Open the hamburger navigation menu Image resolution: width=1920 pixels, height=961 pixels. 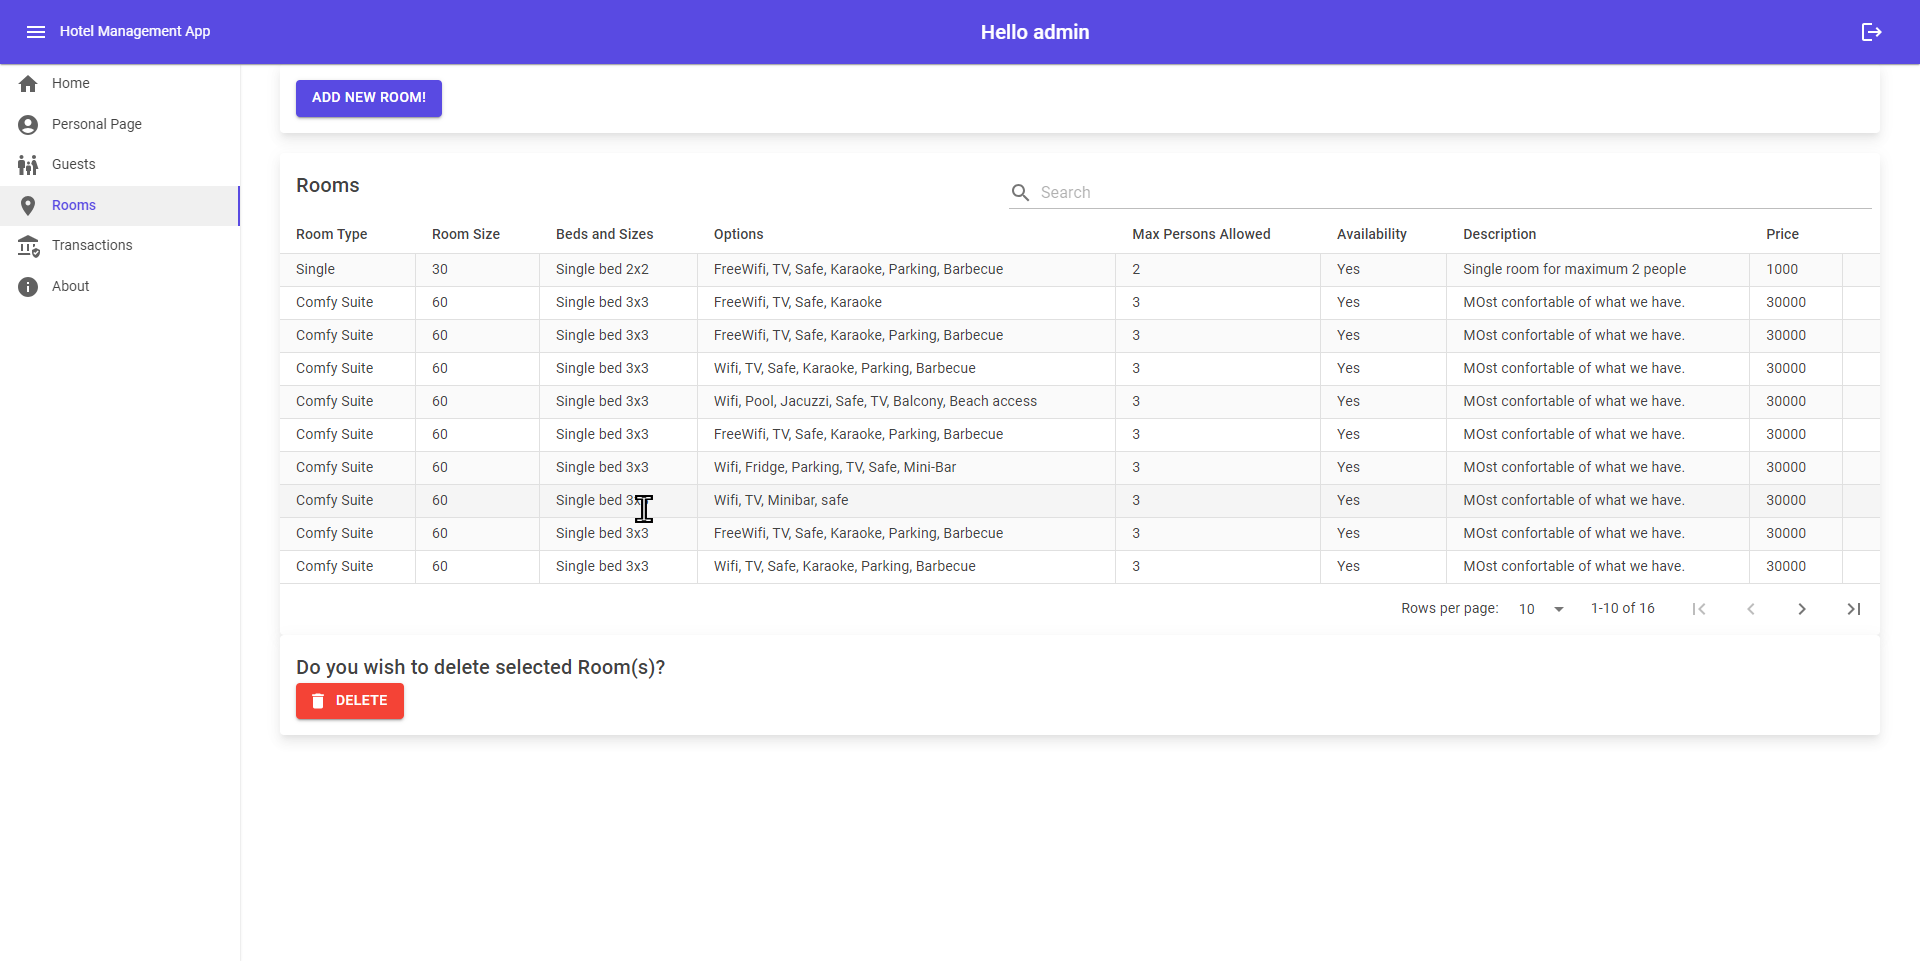(36, 31)
